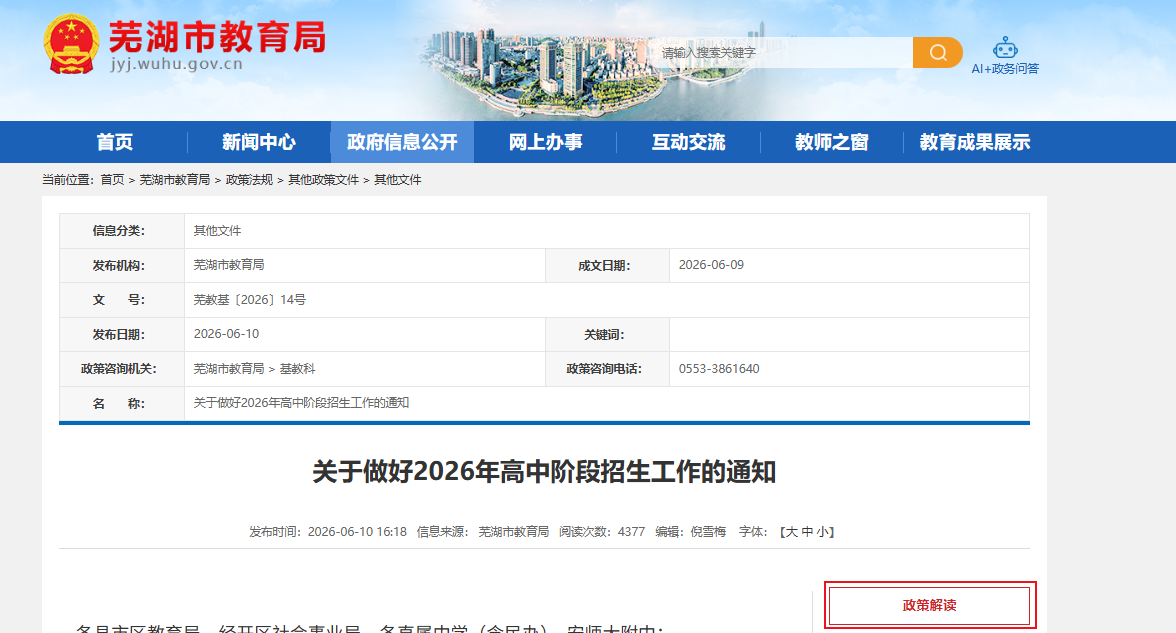
Task: Open the 互动交流 navigation item
Action: click(688, 142)
